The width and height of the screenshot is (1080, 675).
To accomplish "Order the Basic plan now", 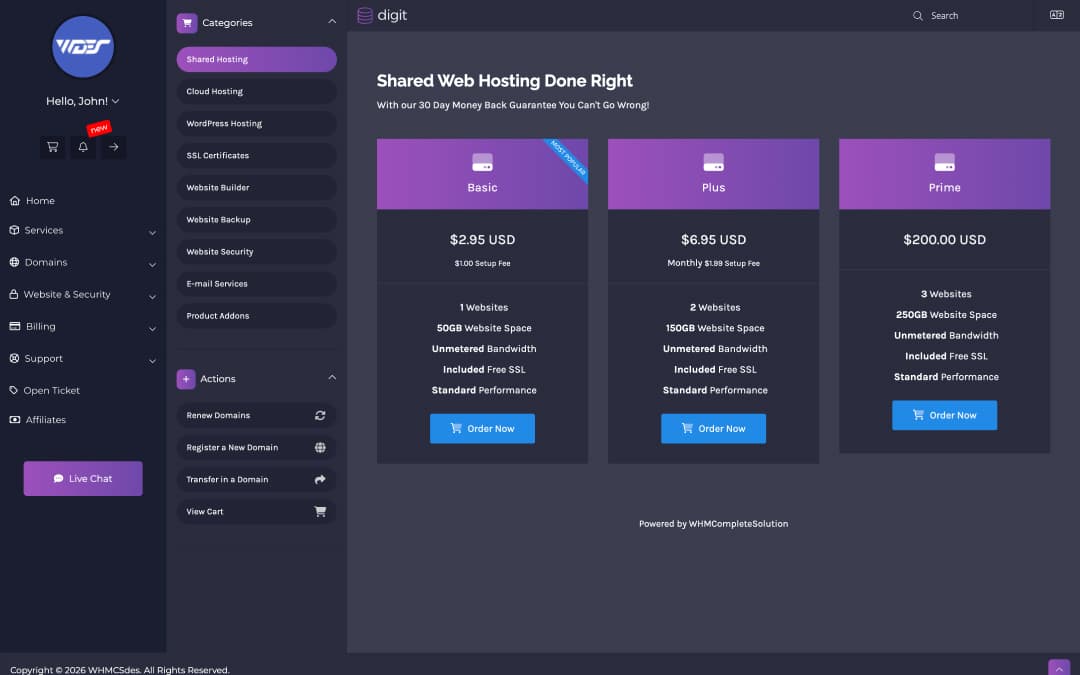I will 482,428.
